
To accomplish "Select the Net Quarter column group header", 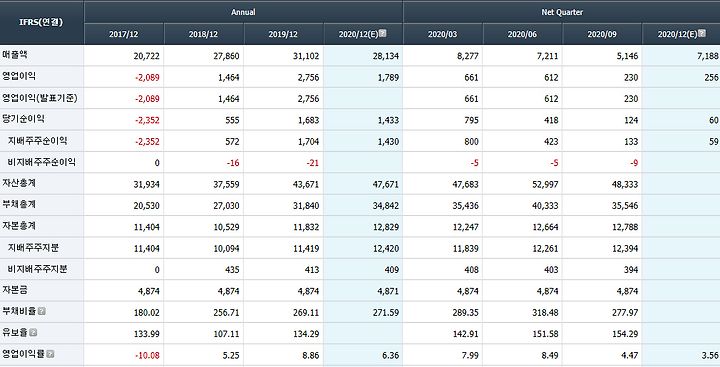I will pos(562,12).
